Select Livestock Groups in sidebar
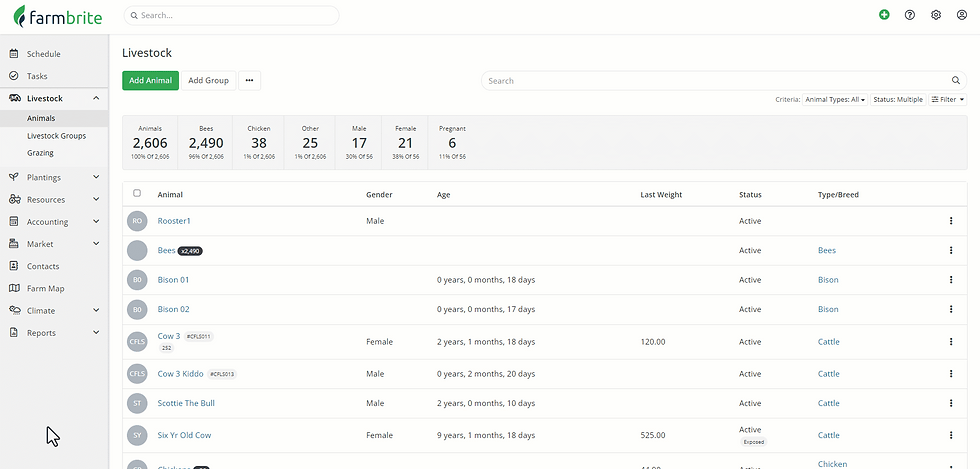980x469 pixels. click(x=56, y=136)
